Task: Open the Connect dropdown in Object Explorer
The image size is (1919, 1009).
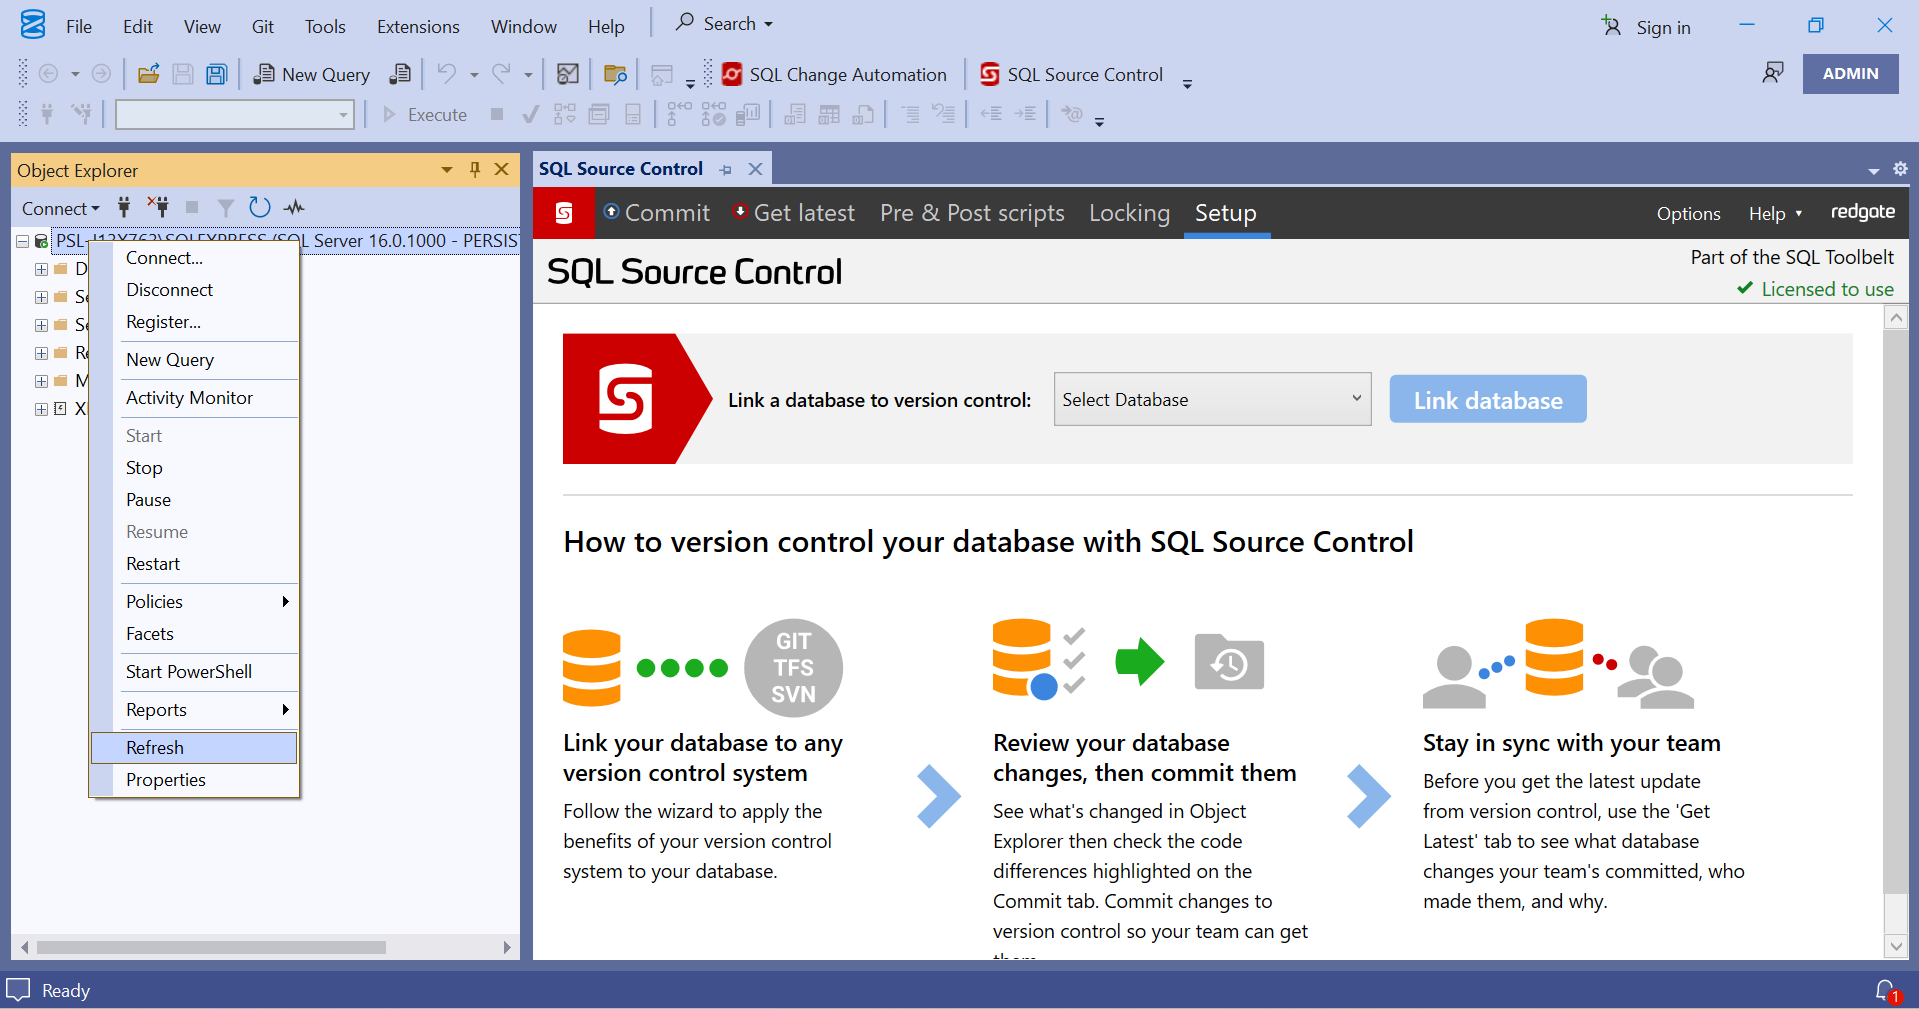Action: pyautogui.click(x=61, y=208)
